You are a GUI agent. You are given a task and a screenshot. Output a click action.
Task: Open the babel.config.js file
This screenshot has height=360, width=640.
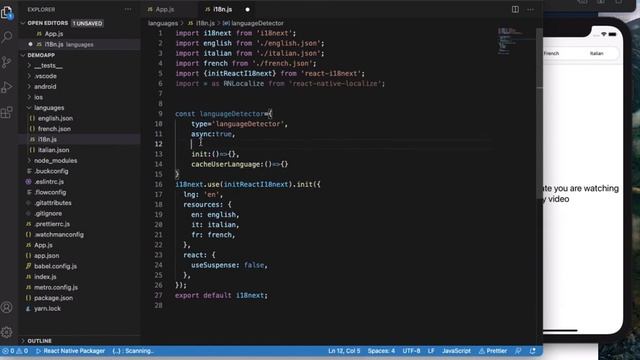pos(55,267)
